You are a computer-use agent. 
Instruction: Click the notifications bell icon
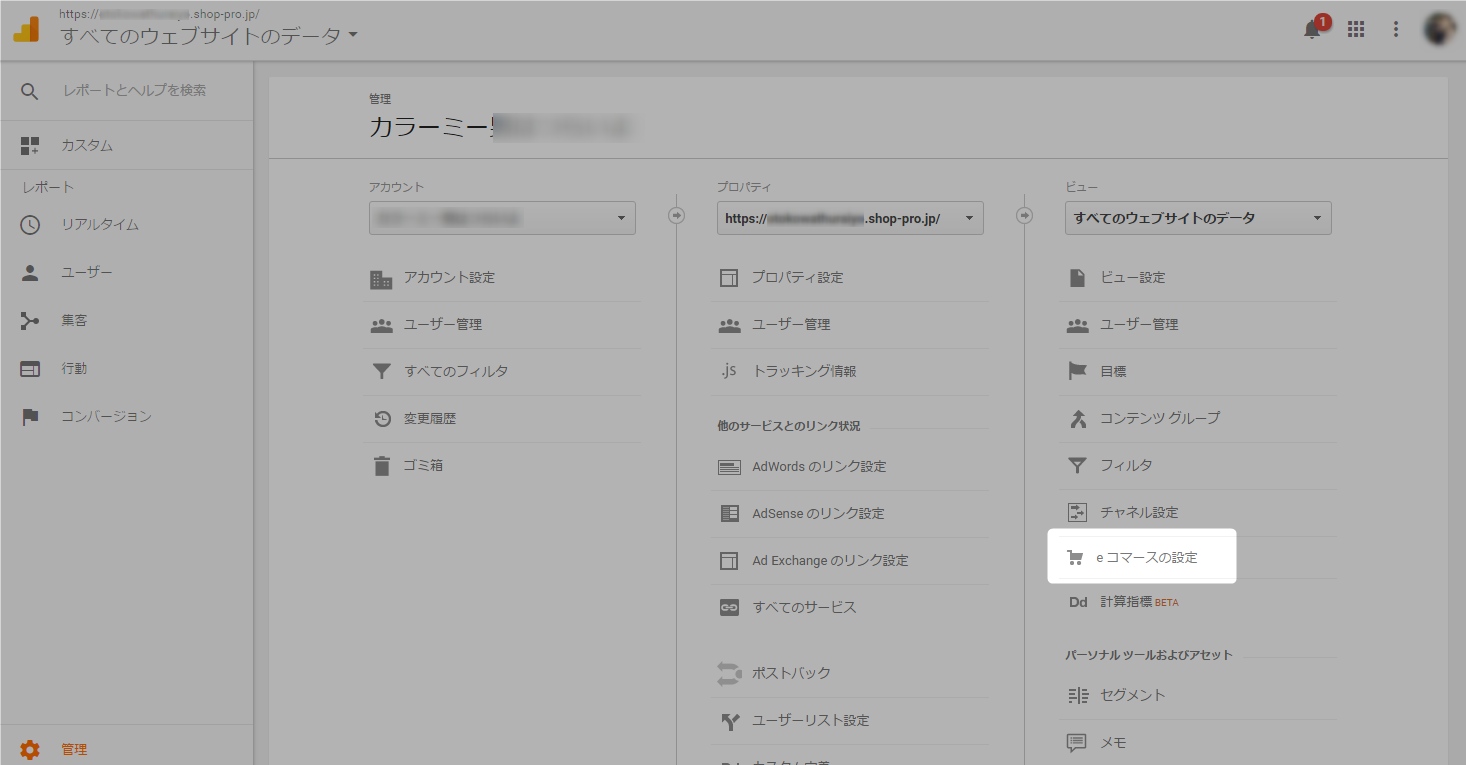pyautogui.click(x=1312, y=29)
